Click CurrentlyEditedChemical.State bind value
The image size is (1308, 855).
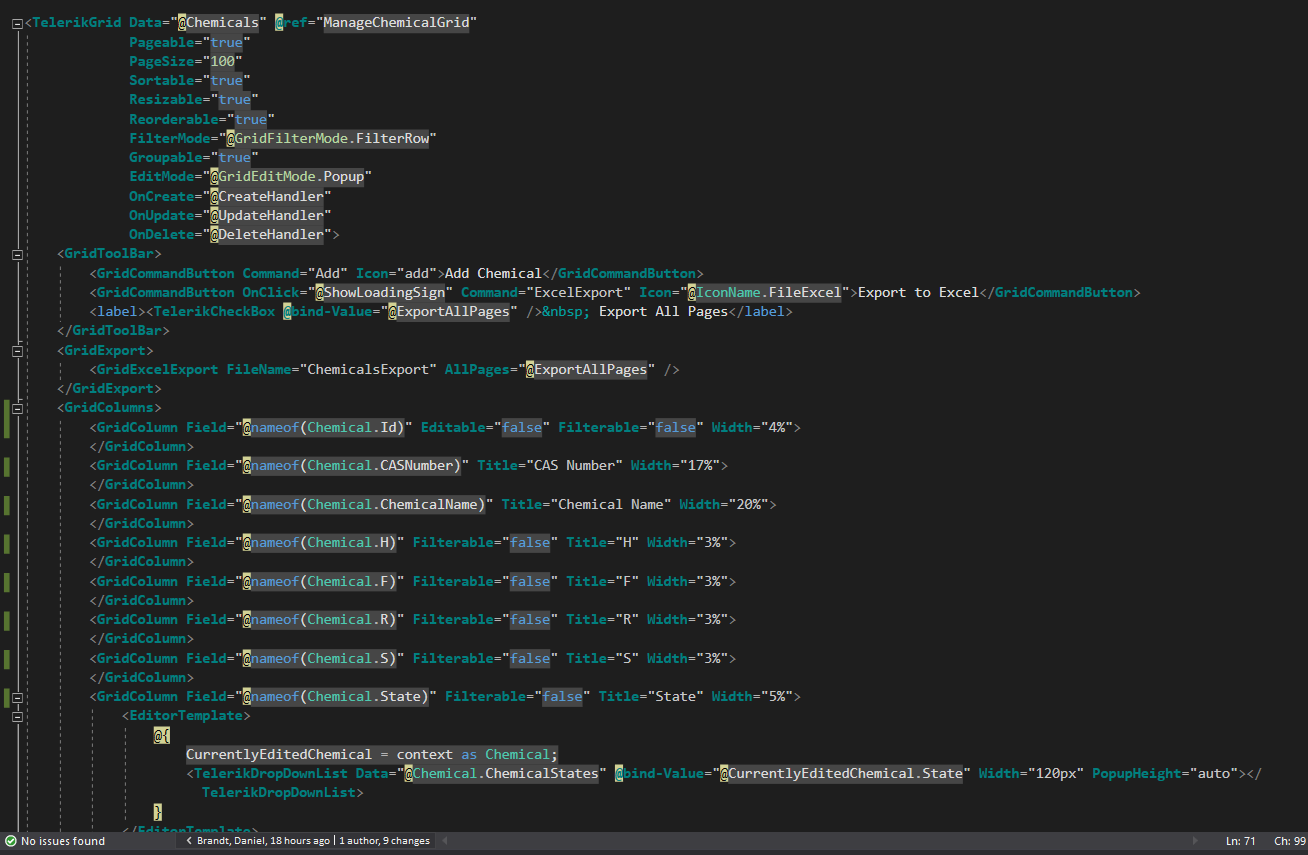click(841, 774)
